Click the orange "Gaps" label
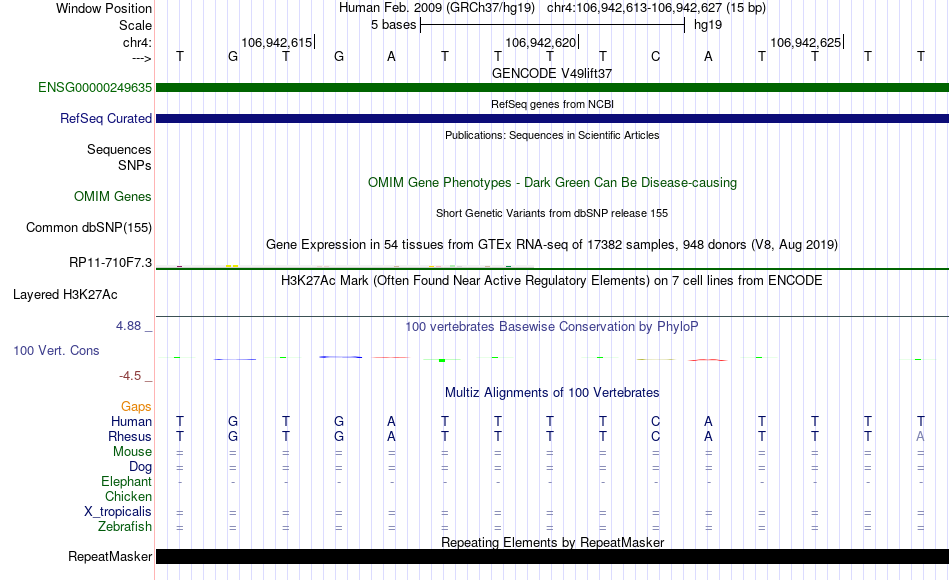The image size is (950, 580). 136,406
